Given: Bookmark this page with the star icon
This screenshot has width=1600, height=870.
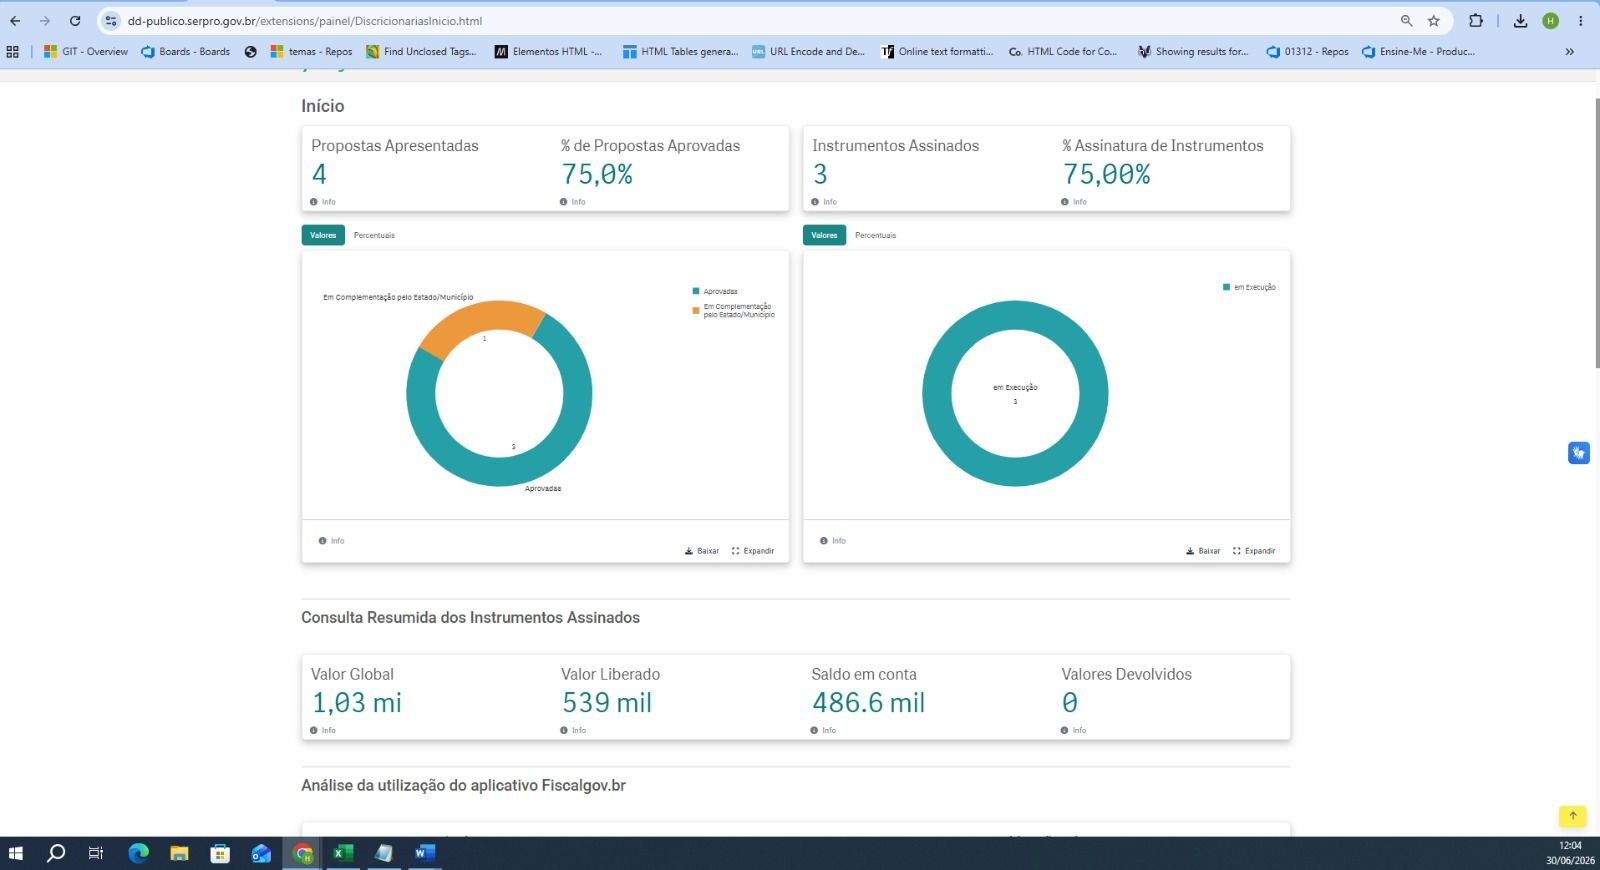Looking at the screenshot, I should [x=1434, y=21].
